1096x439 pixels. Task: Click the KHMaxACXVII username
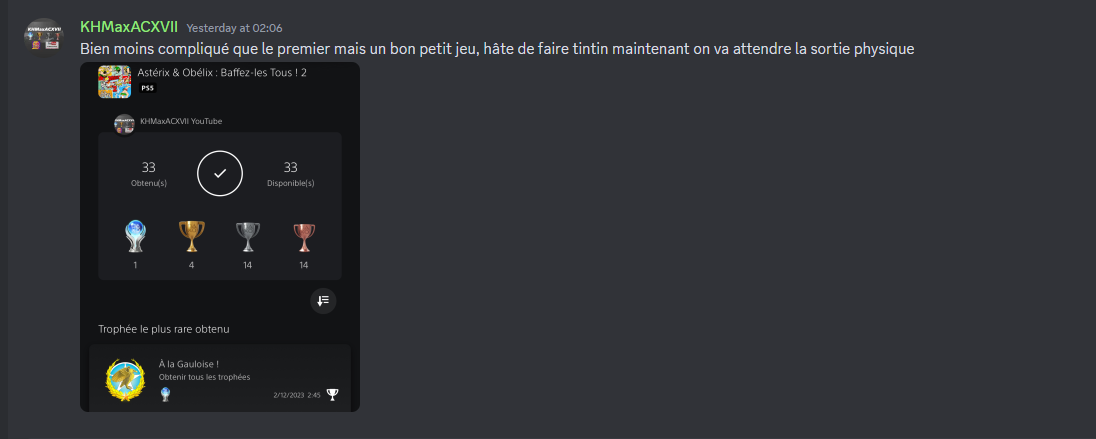(129, 27)
